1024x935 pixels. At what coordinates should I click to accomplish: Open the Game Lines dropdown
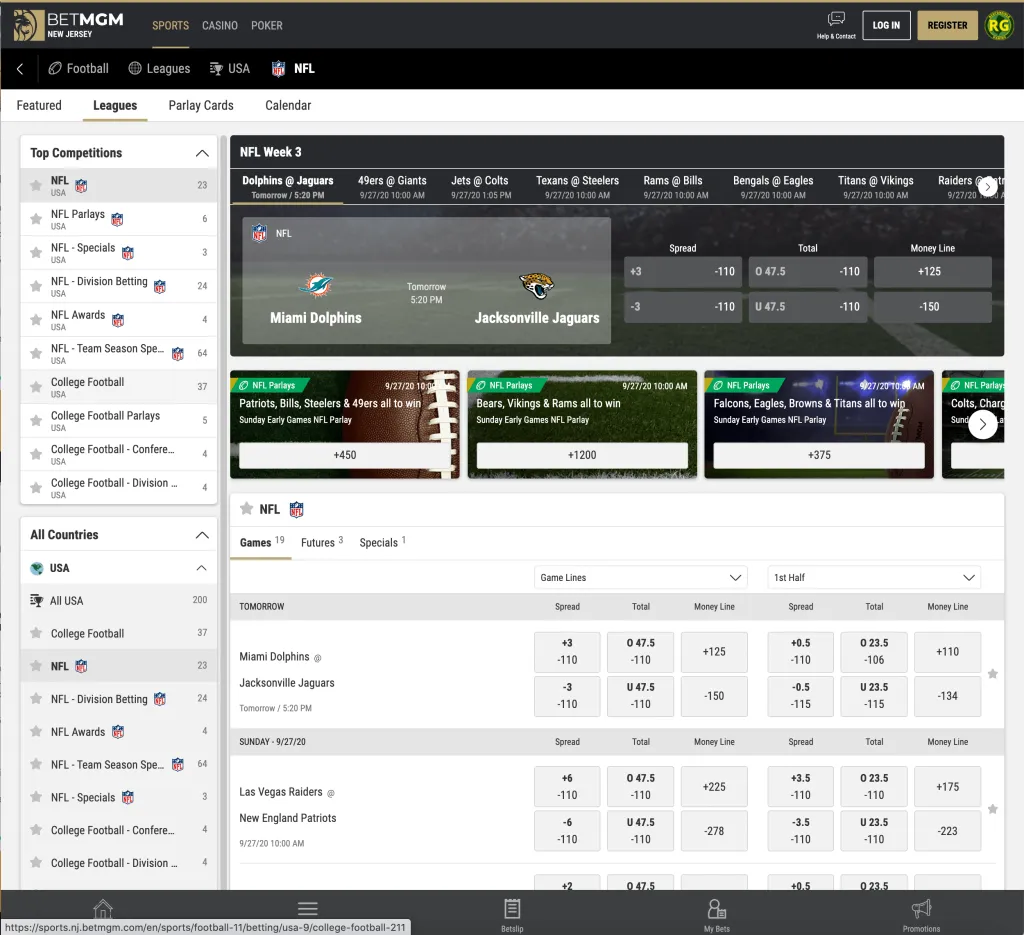[x=640, y=577]
